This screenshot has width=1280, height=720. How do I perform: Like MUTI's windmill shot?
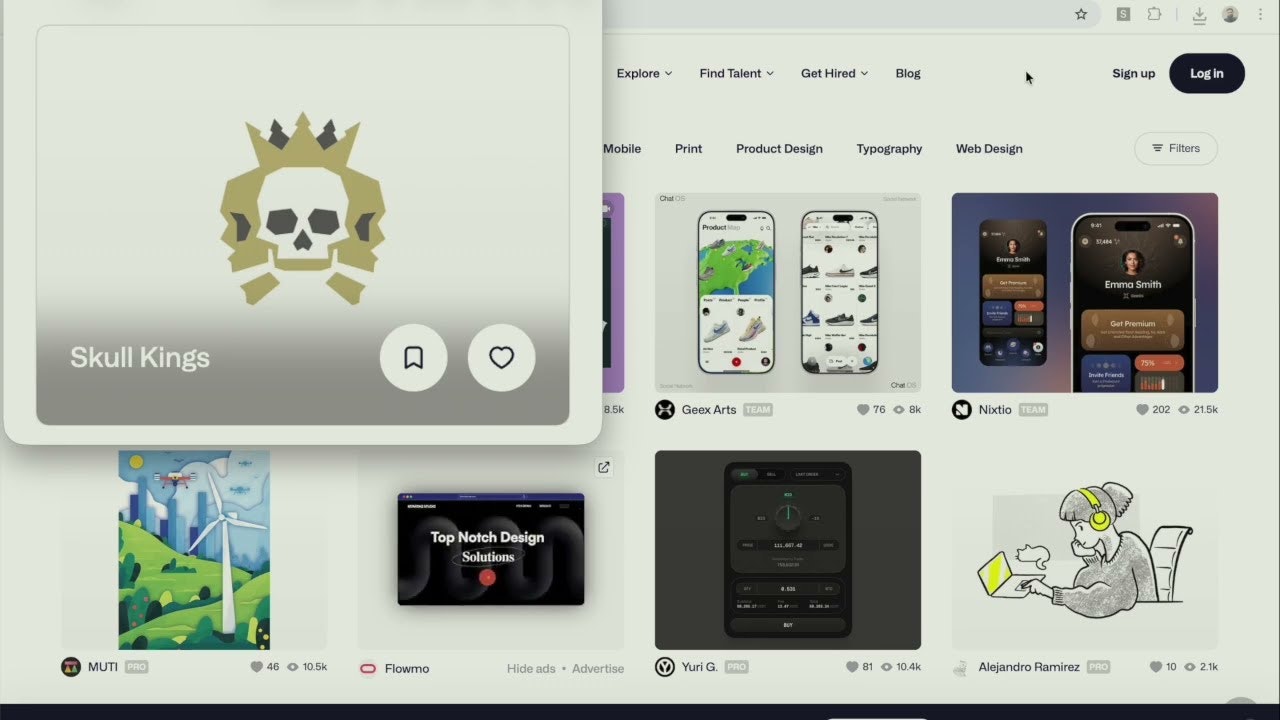click(257, 666)
